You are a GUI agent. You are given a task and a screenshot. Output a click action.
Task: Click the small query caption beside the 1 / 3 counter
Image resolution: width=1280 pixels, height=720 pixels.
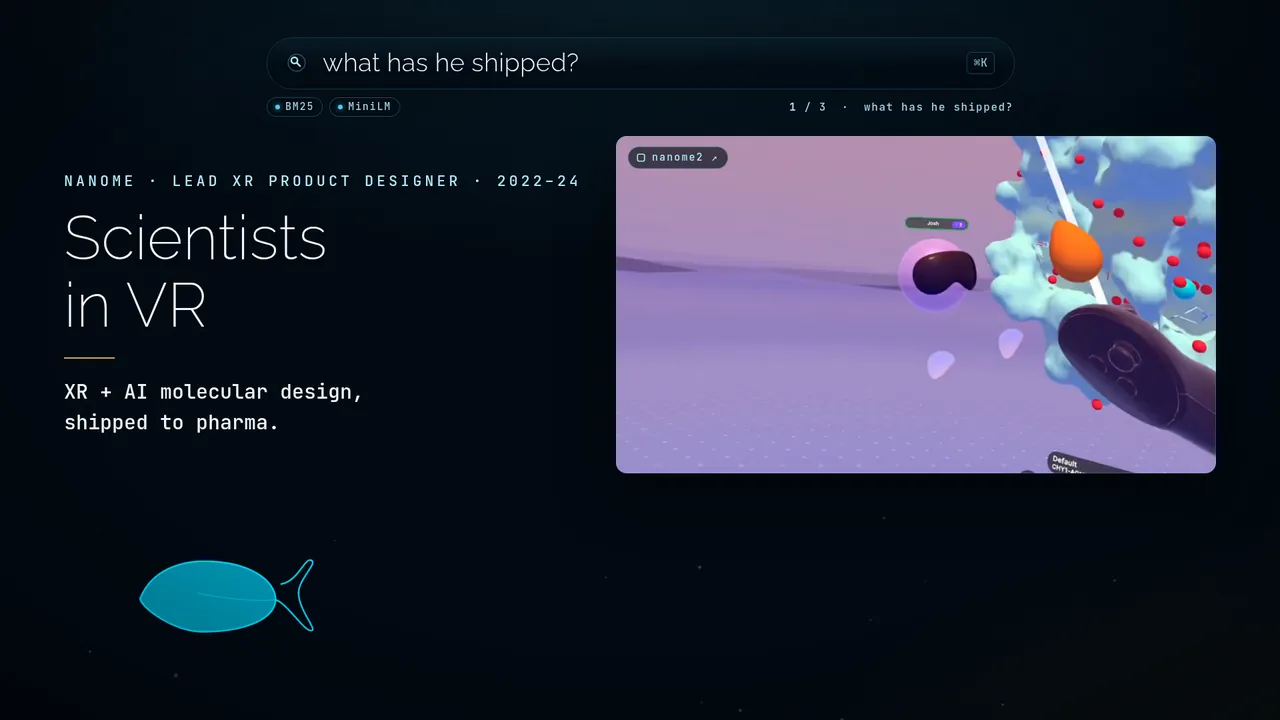tap(938, 107)
